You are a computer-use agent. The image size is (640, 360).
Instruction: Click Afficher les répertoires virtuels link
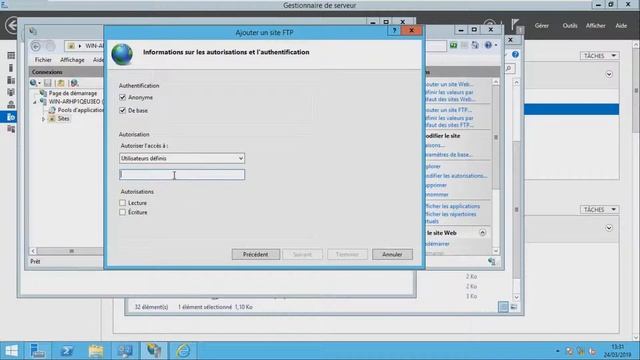[450, 217]
